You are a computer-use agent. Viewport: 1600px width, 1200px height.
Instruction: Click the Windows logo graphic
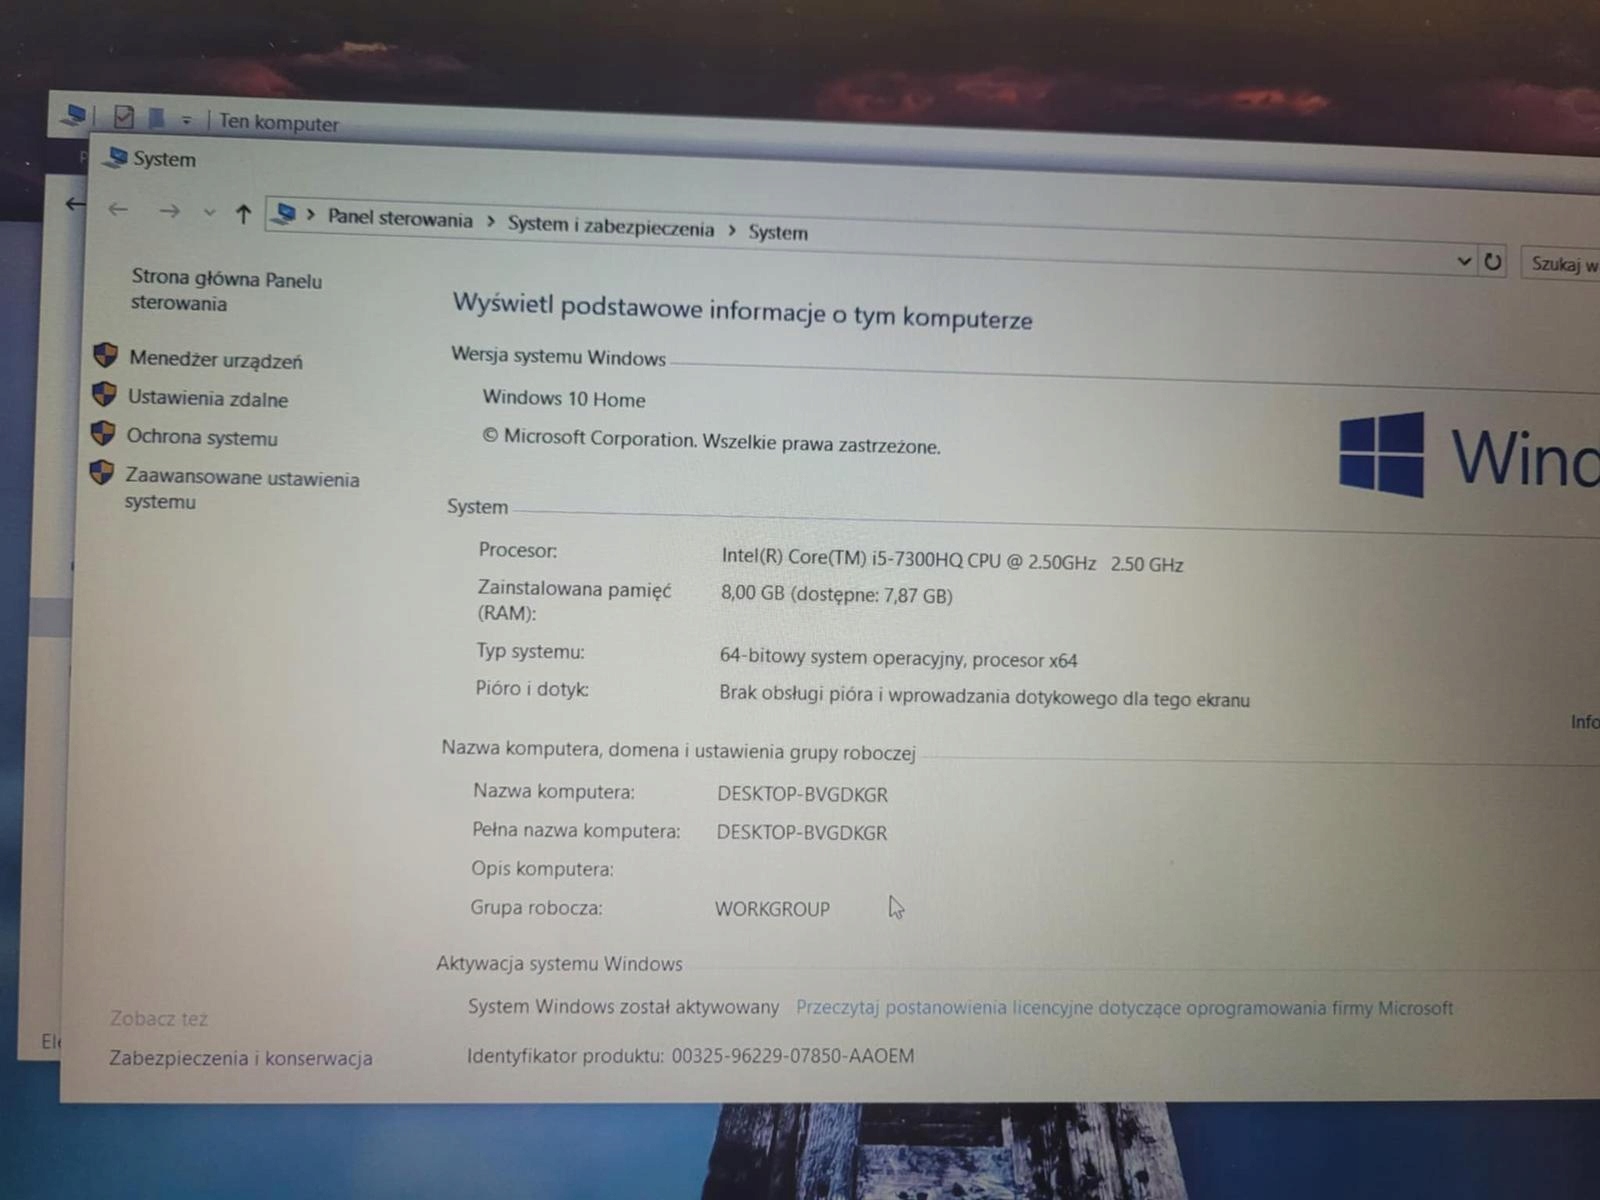[x=1381, y=455]
